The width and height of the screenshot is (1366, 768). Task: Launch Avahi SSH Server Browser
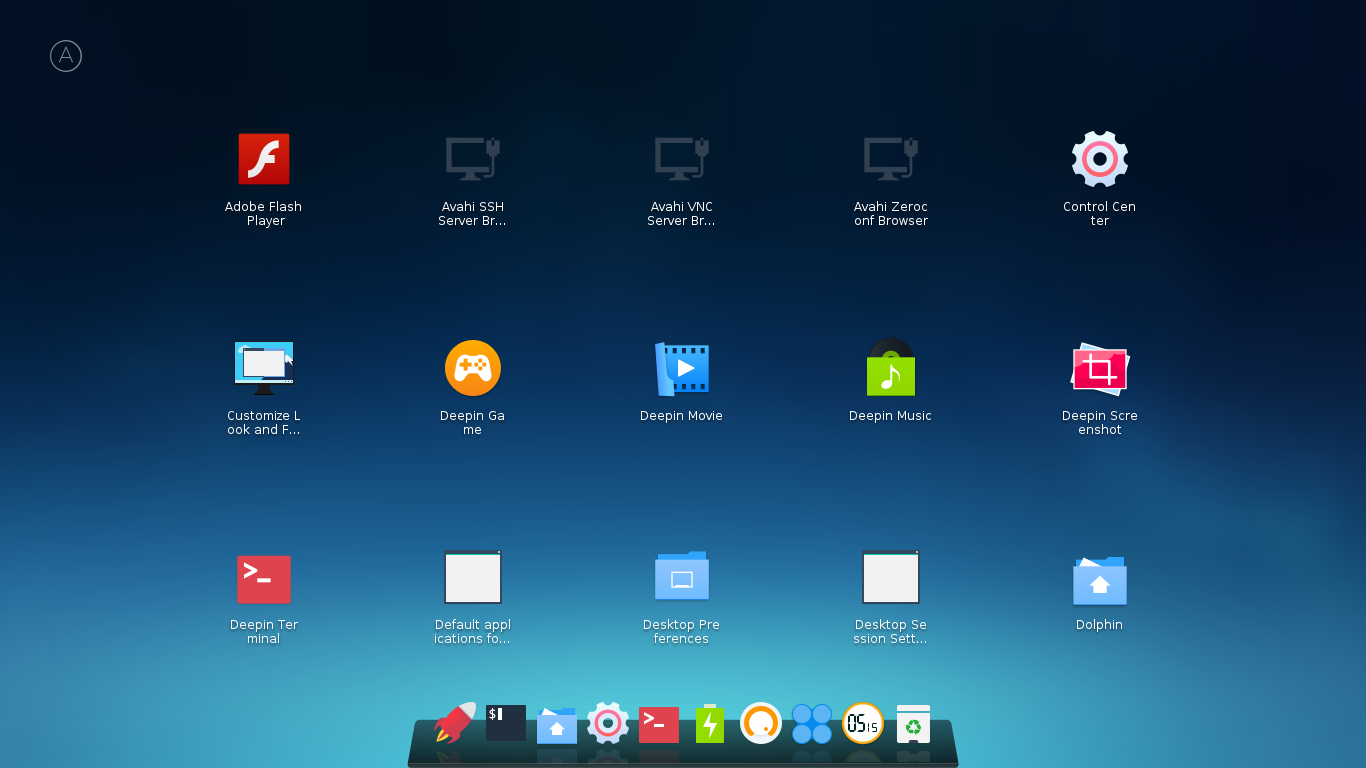473,159
